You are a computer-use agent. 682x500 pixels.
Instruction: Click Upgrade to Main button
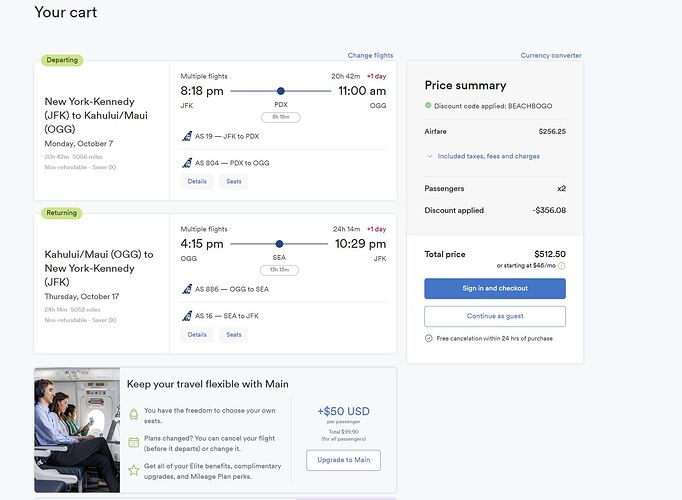pyautogui.click(x=344, y=460)
